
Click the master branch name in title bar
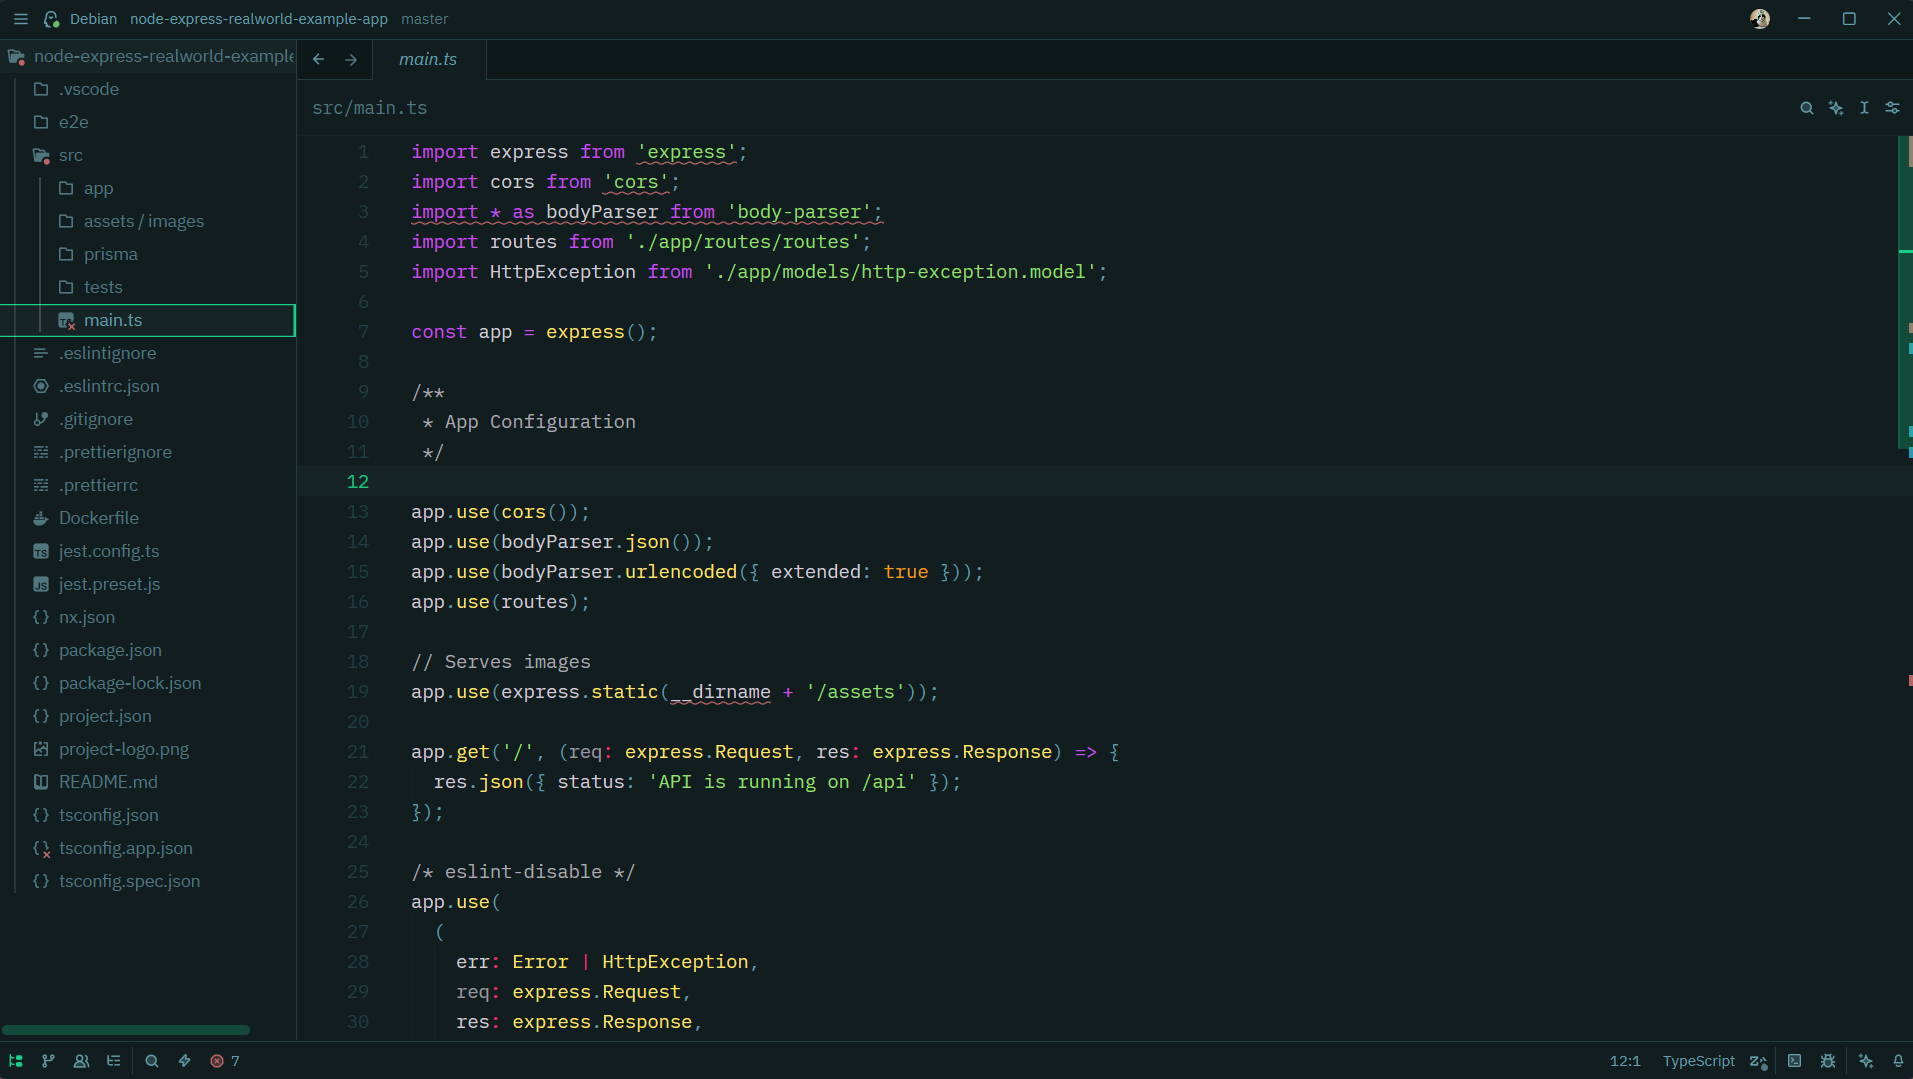tap(425, 19)
